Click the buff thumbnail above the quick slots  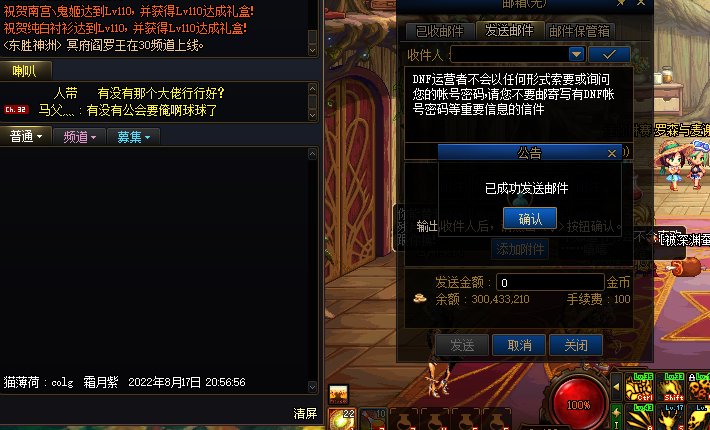coord(338,394)
